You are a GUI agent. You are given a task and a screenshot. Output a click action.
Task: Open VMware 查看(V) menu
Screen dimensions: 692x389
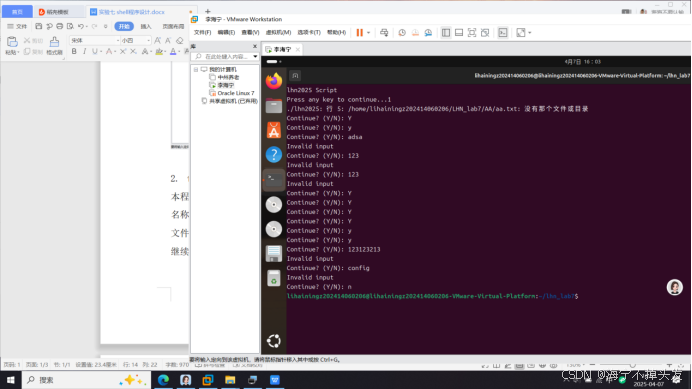pos(250,33)
